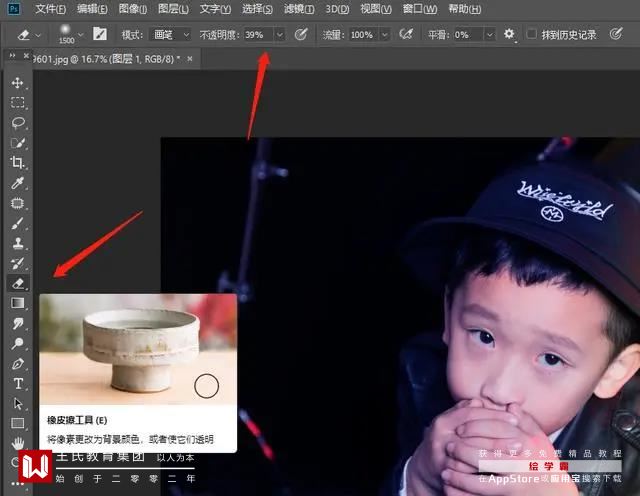Select the Rectangular Marquee tool
The image size is (640, 496).
tap(17, 102)
